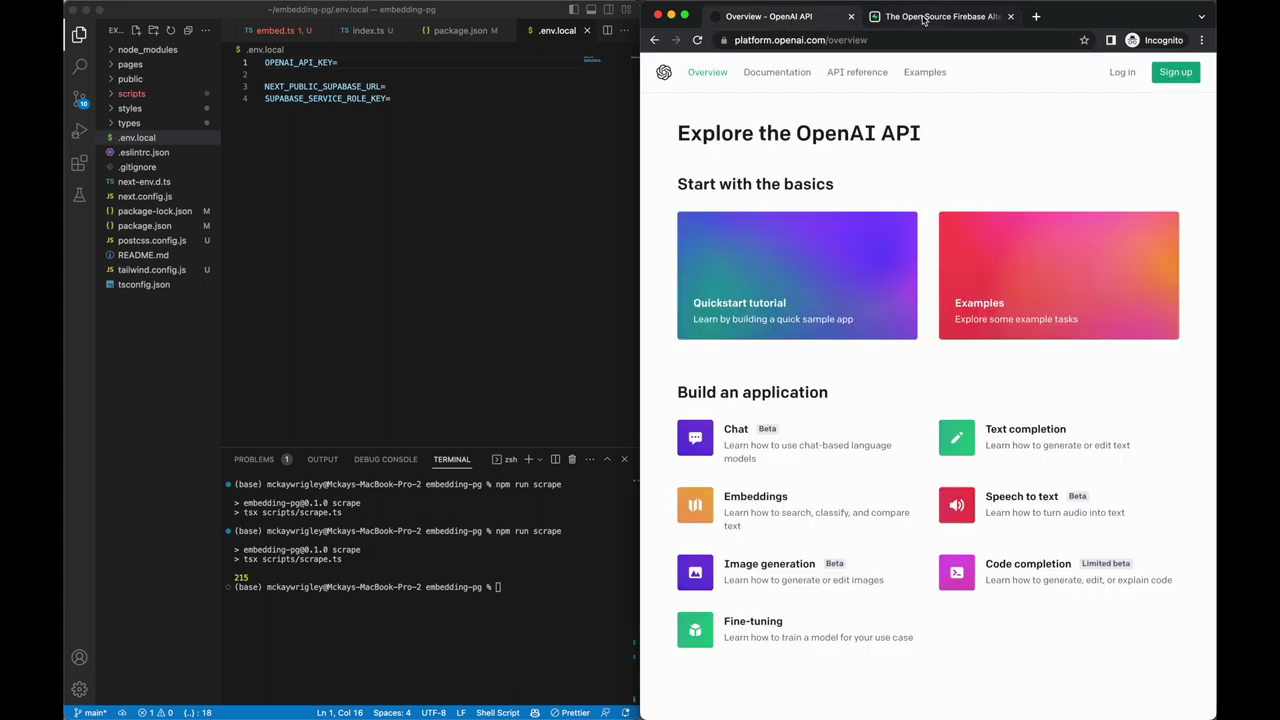
Task: Open the Manage gear in VS Code
Action: [x=79, y=690]
